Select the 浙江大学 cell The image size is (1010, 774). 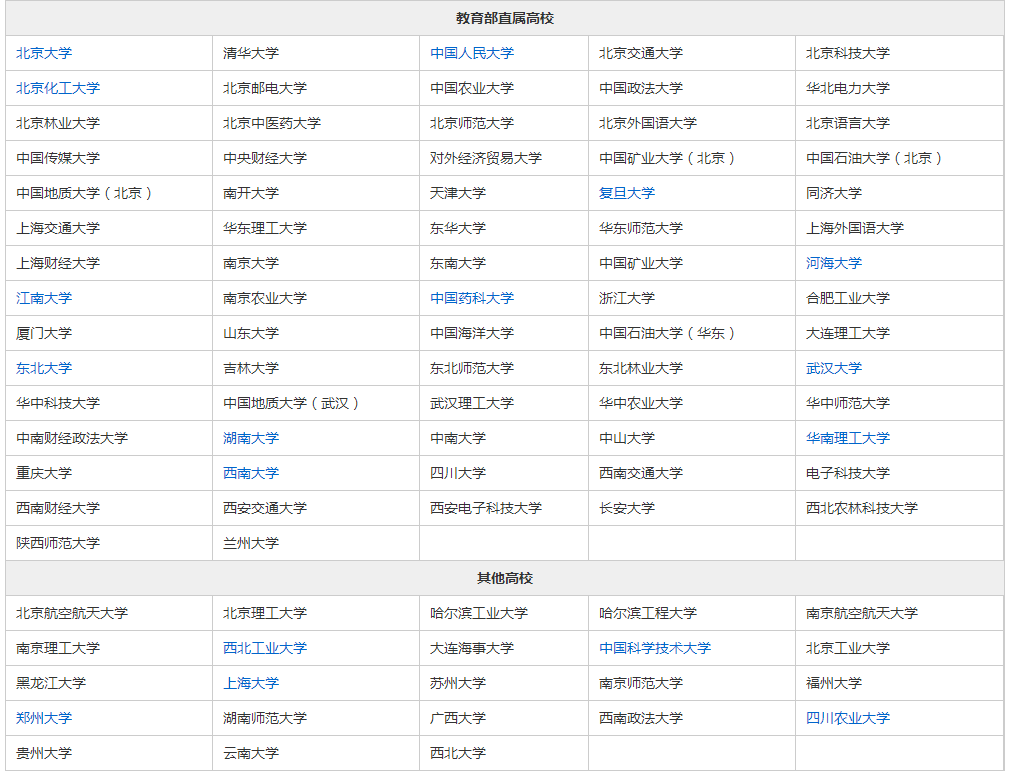pos(692,298)
